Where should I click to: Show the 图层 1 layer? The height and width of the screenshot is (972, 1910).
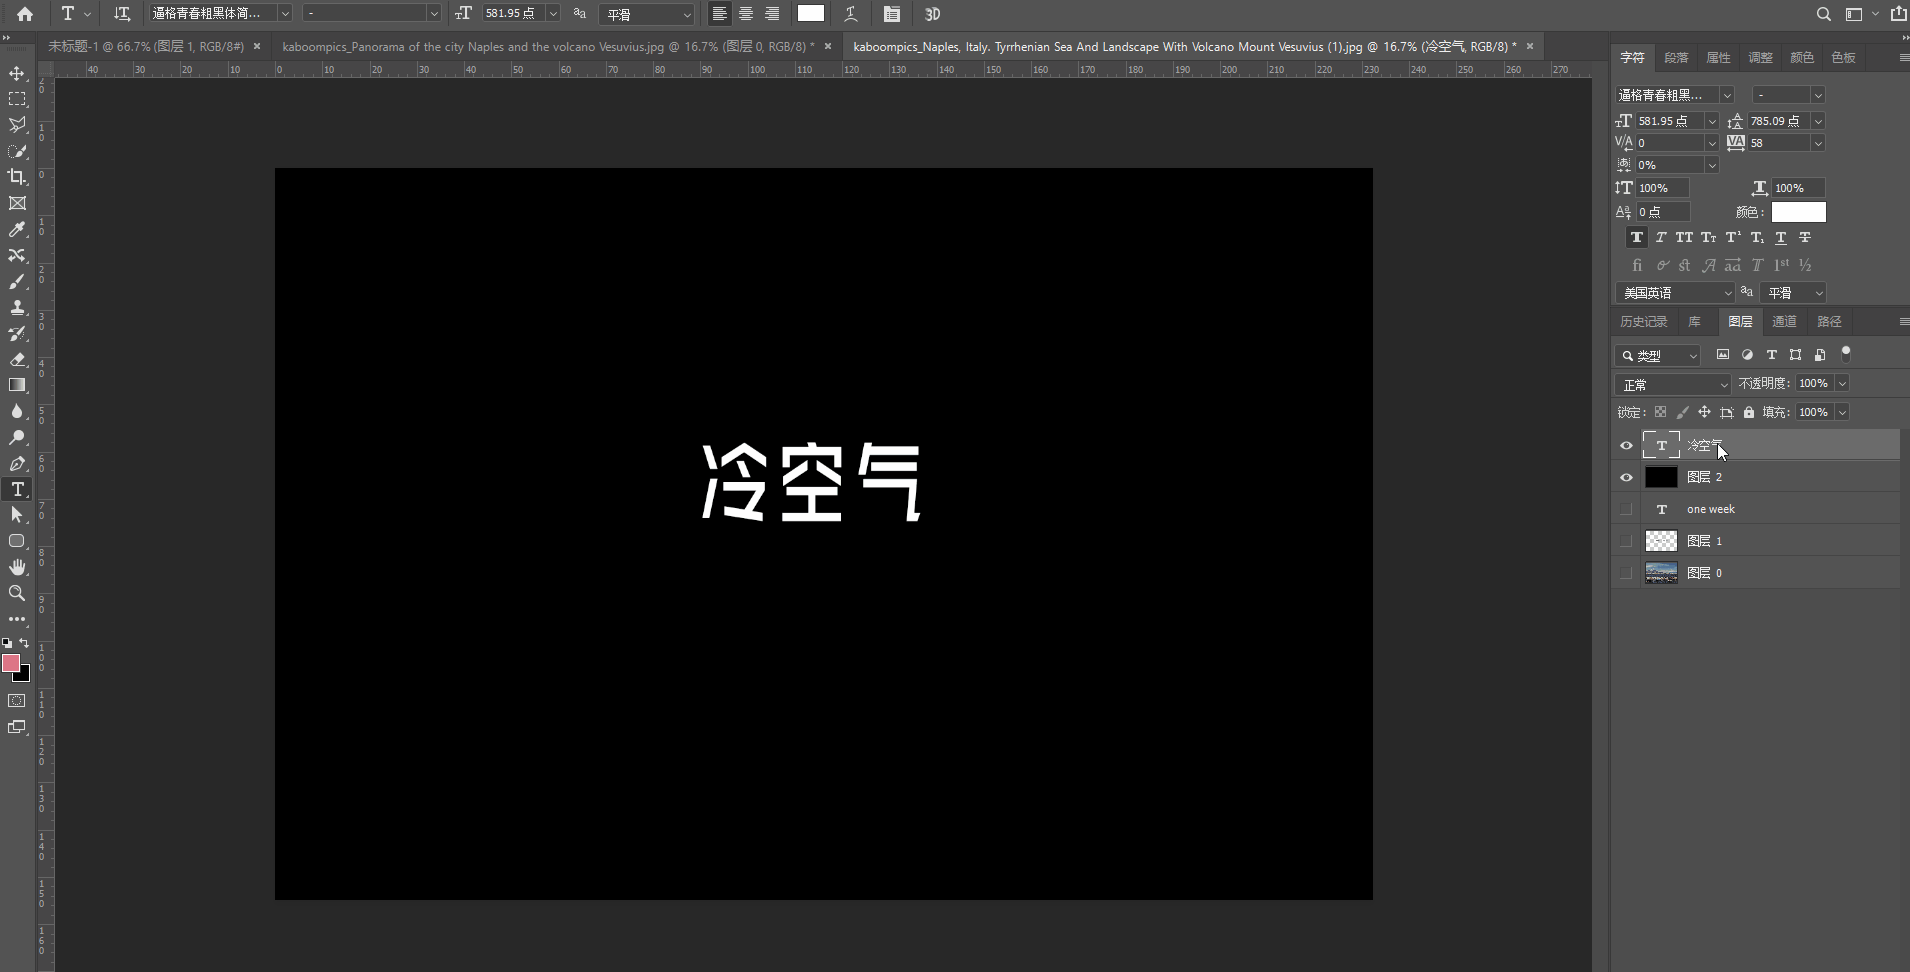[x=1626, y=541]
